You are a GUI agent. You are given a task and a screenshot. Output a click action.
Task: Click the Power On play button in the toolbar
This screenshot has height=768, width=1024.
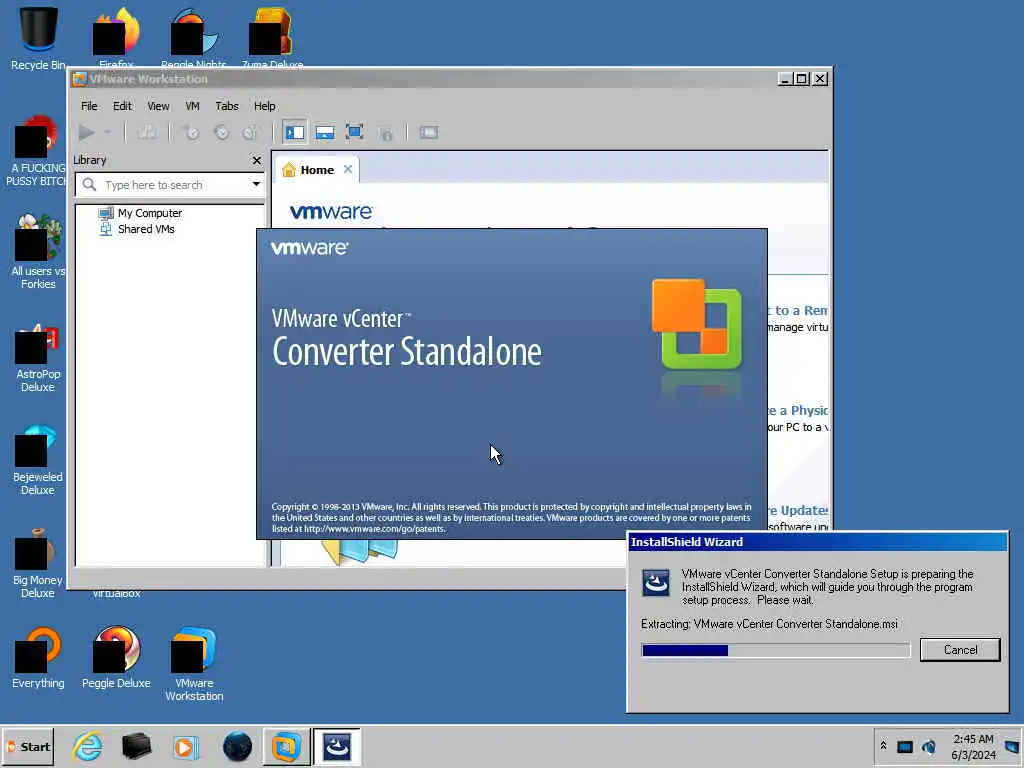86,133
